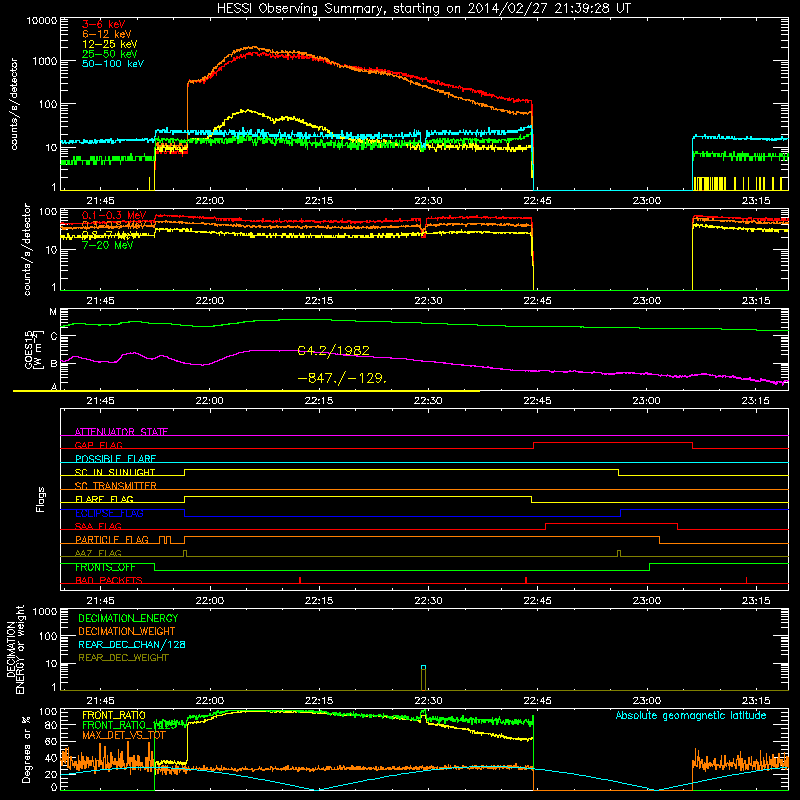Select the red '3-6 keV' legend label
800x800 pixels.
coord(103,24)
